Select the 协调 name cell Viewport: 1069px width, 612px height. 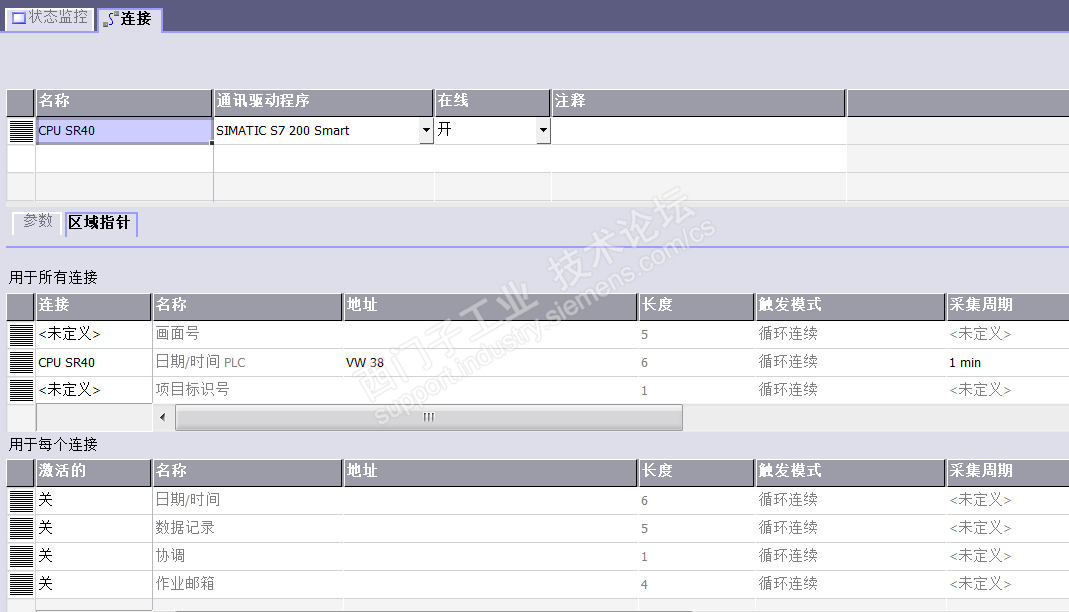(x=247, y=555)
